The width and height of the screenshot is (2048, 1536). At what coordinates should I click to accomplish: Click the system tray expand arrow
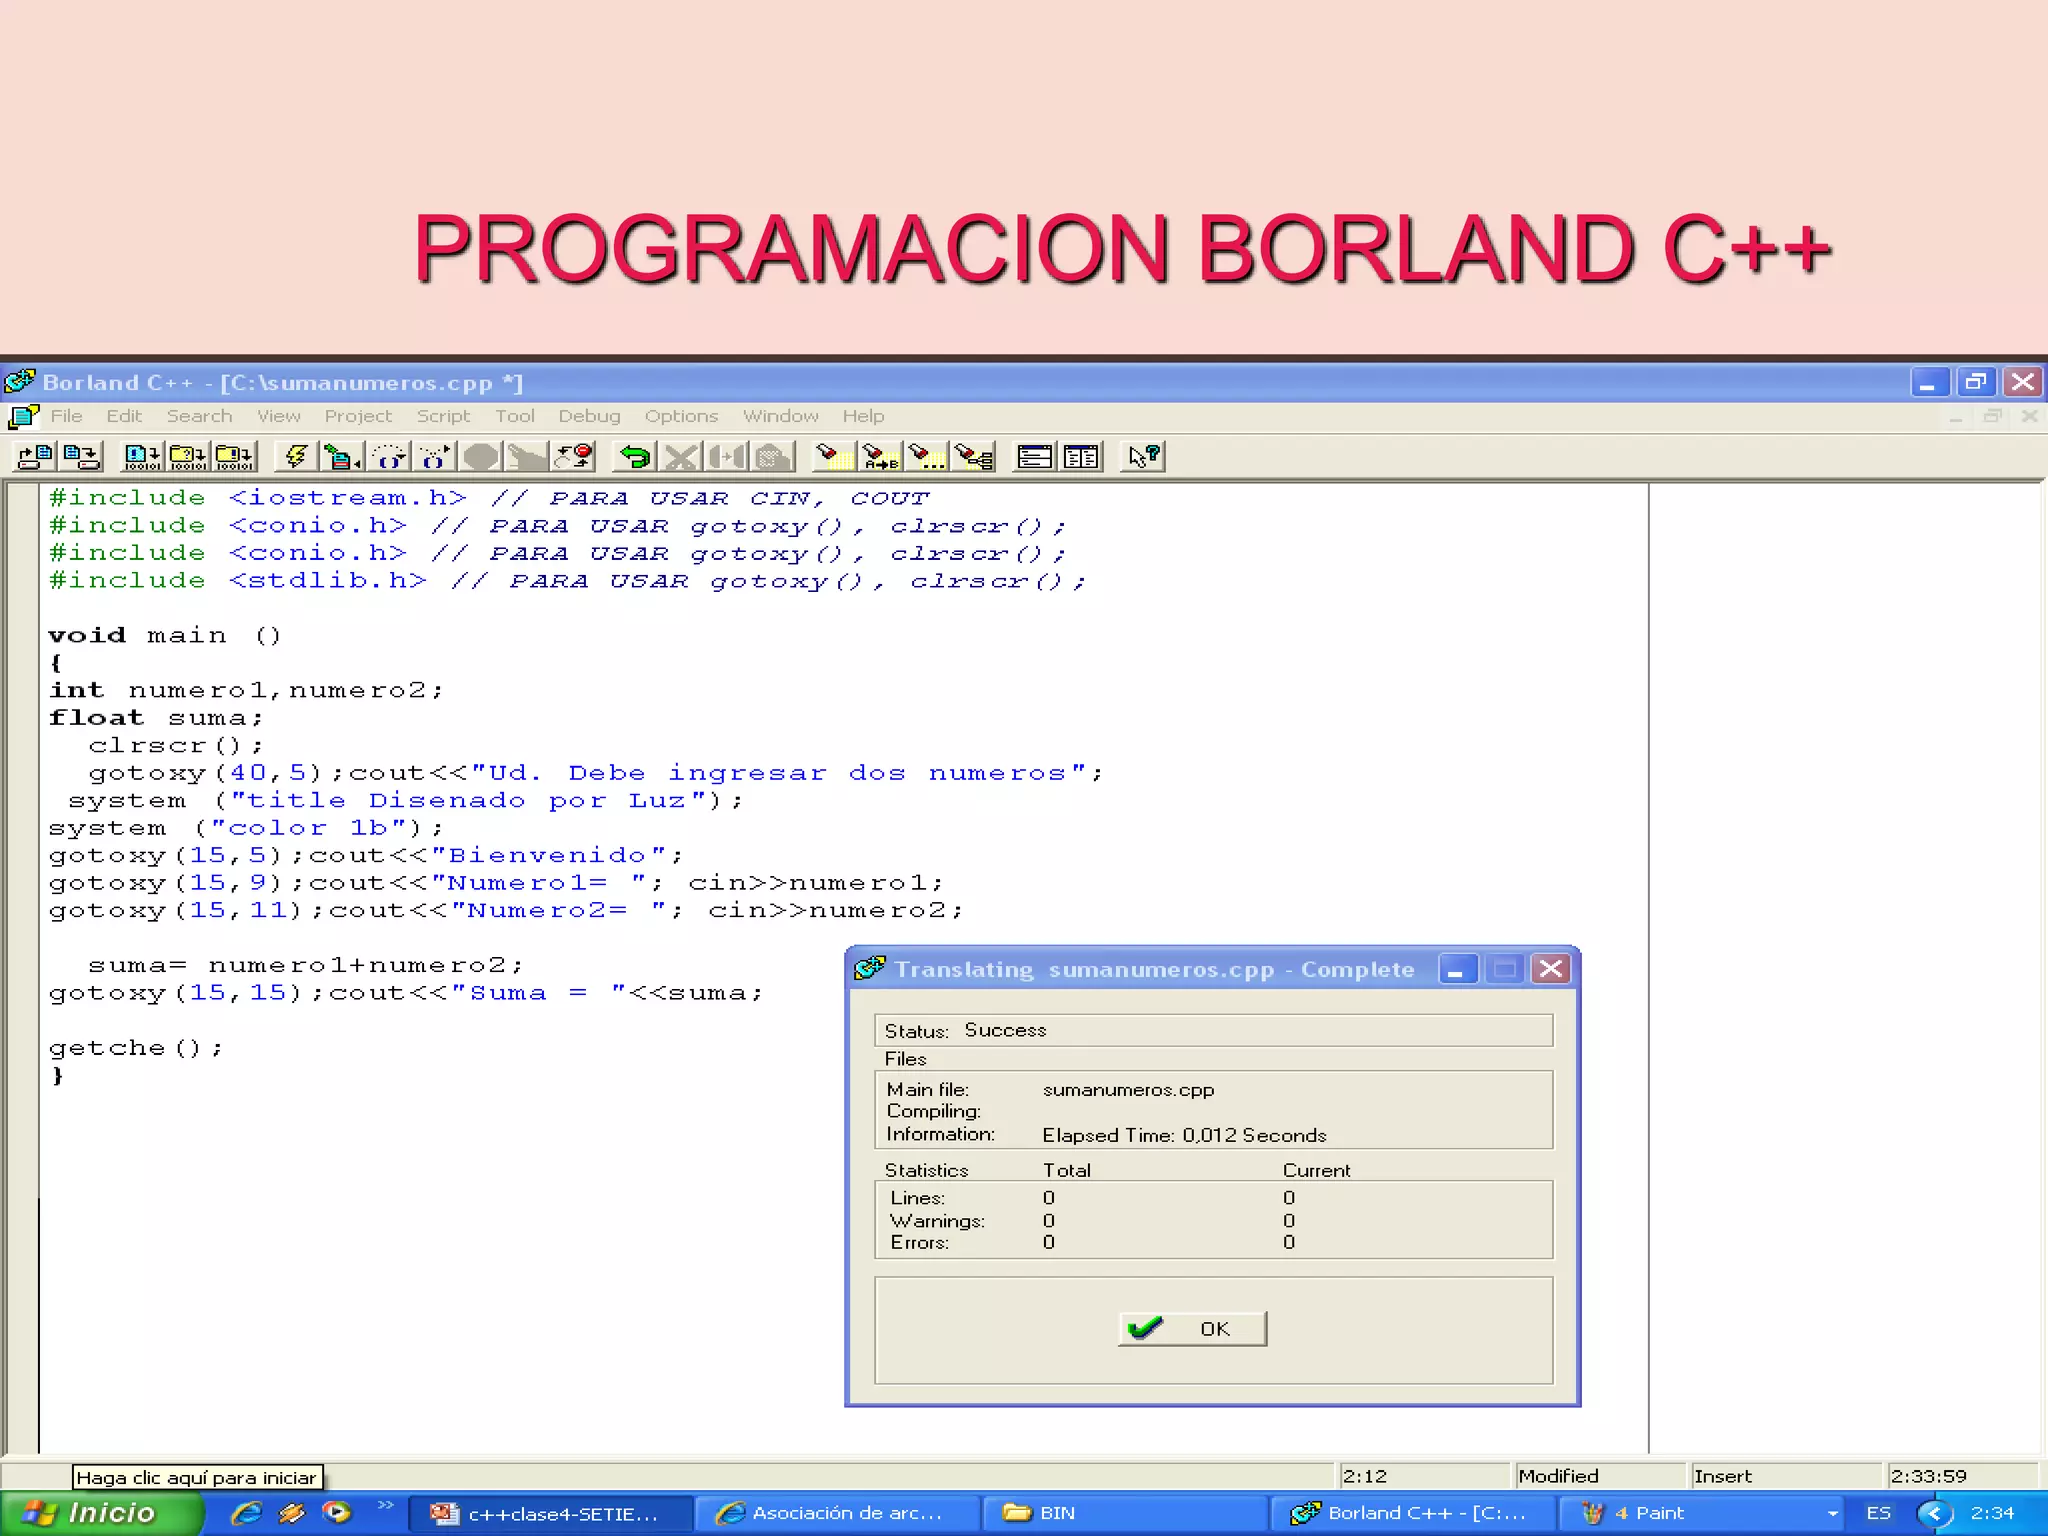click(1935, 1514)
